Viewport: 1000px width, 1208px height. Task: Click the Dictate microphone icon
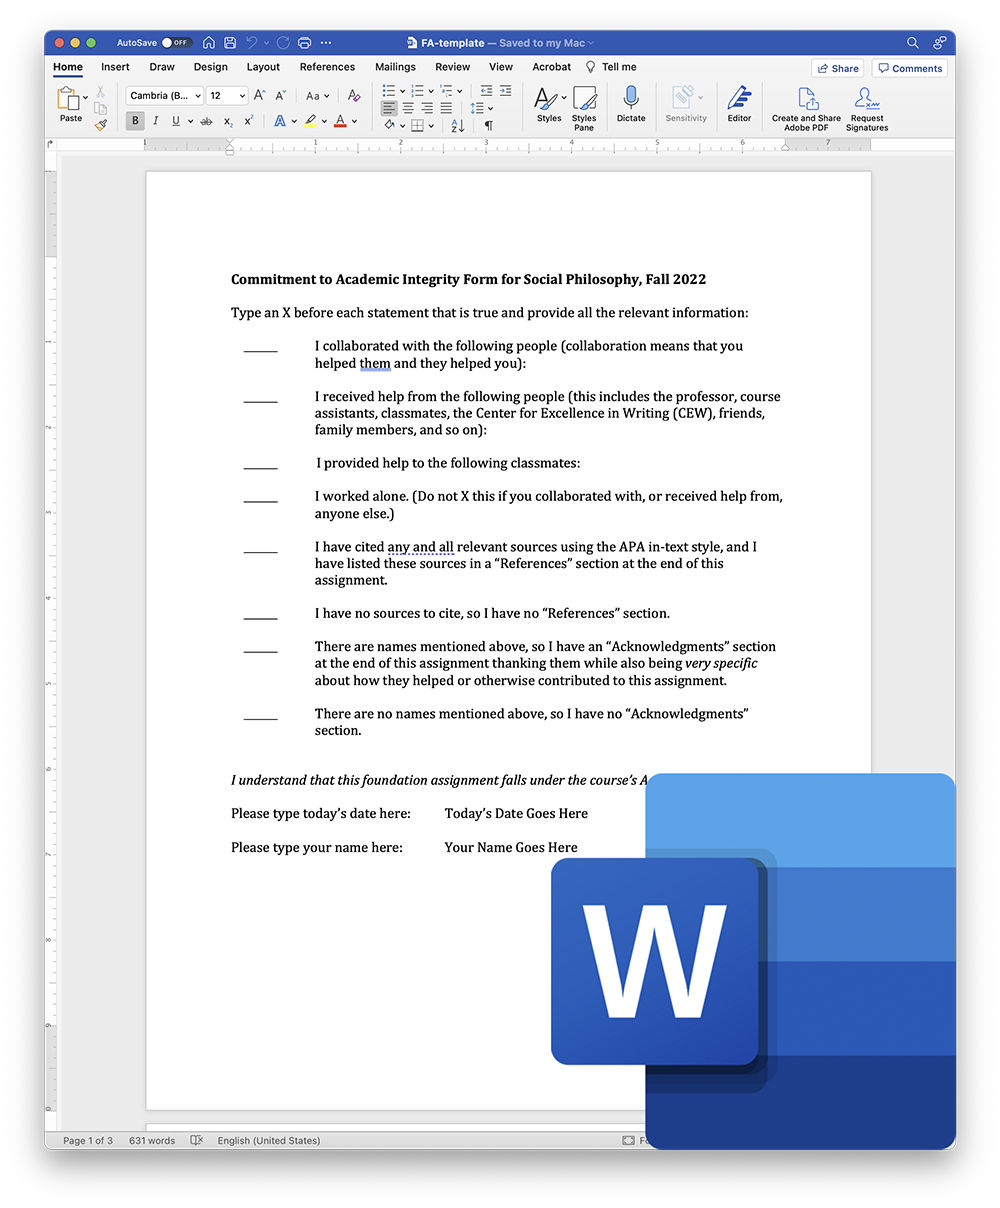click(631, 100)
